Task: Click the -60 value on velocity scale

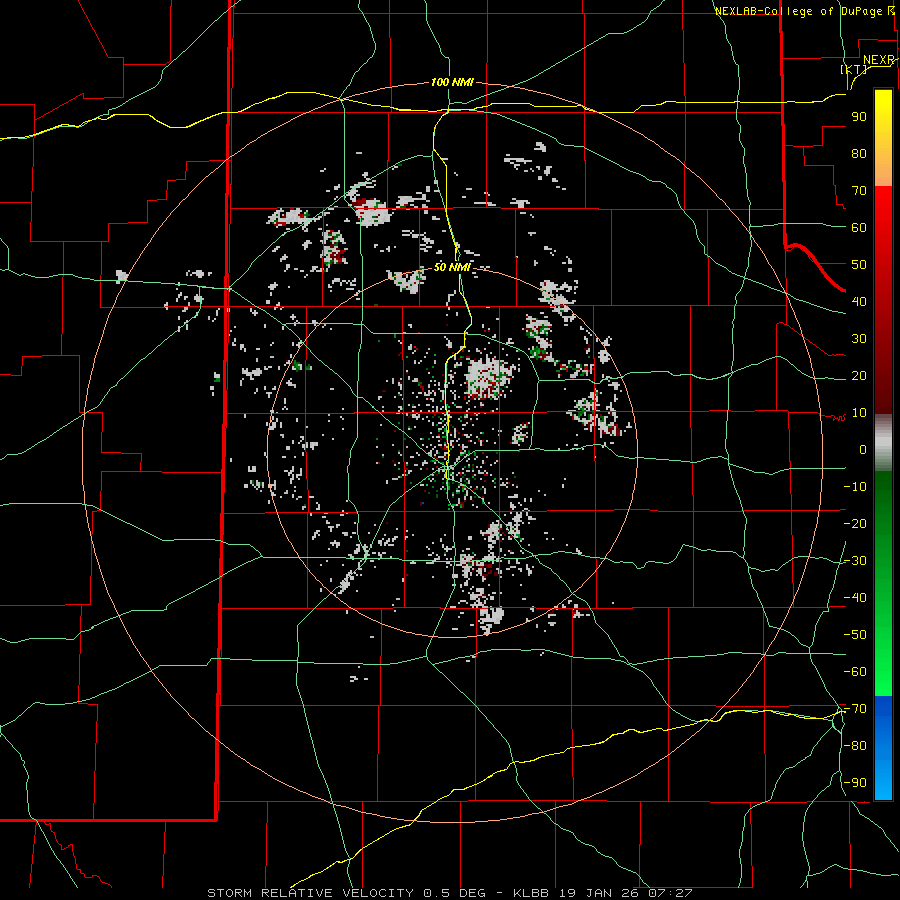Action: click(855, 672)
